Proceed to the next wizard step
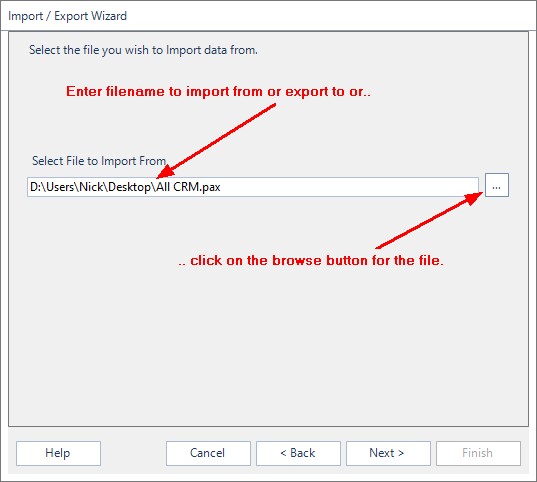This screenshot has width=537, height=482. tap(388, 453)
